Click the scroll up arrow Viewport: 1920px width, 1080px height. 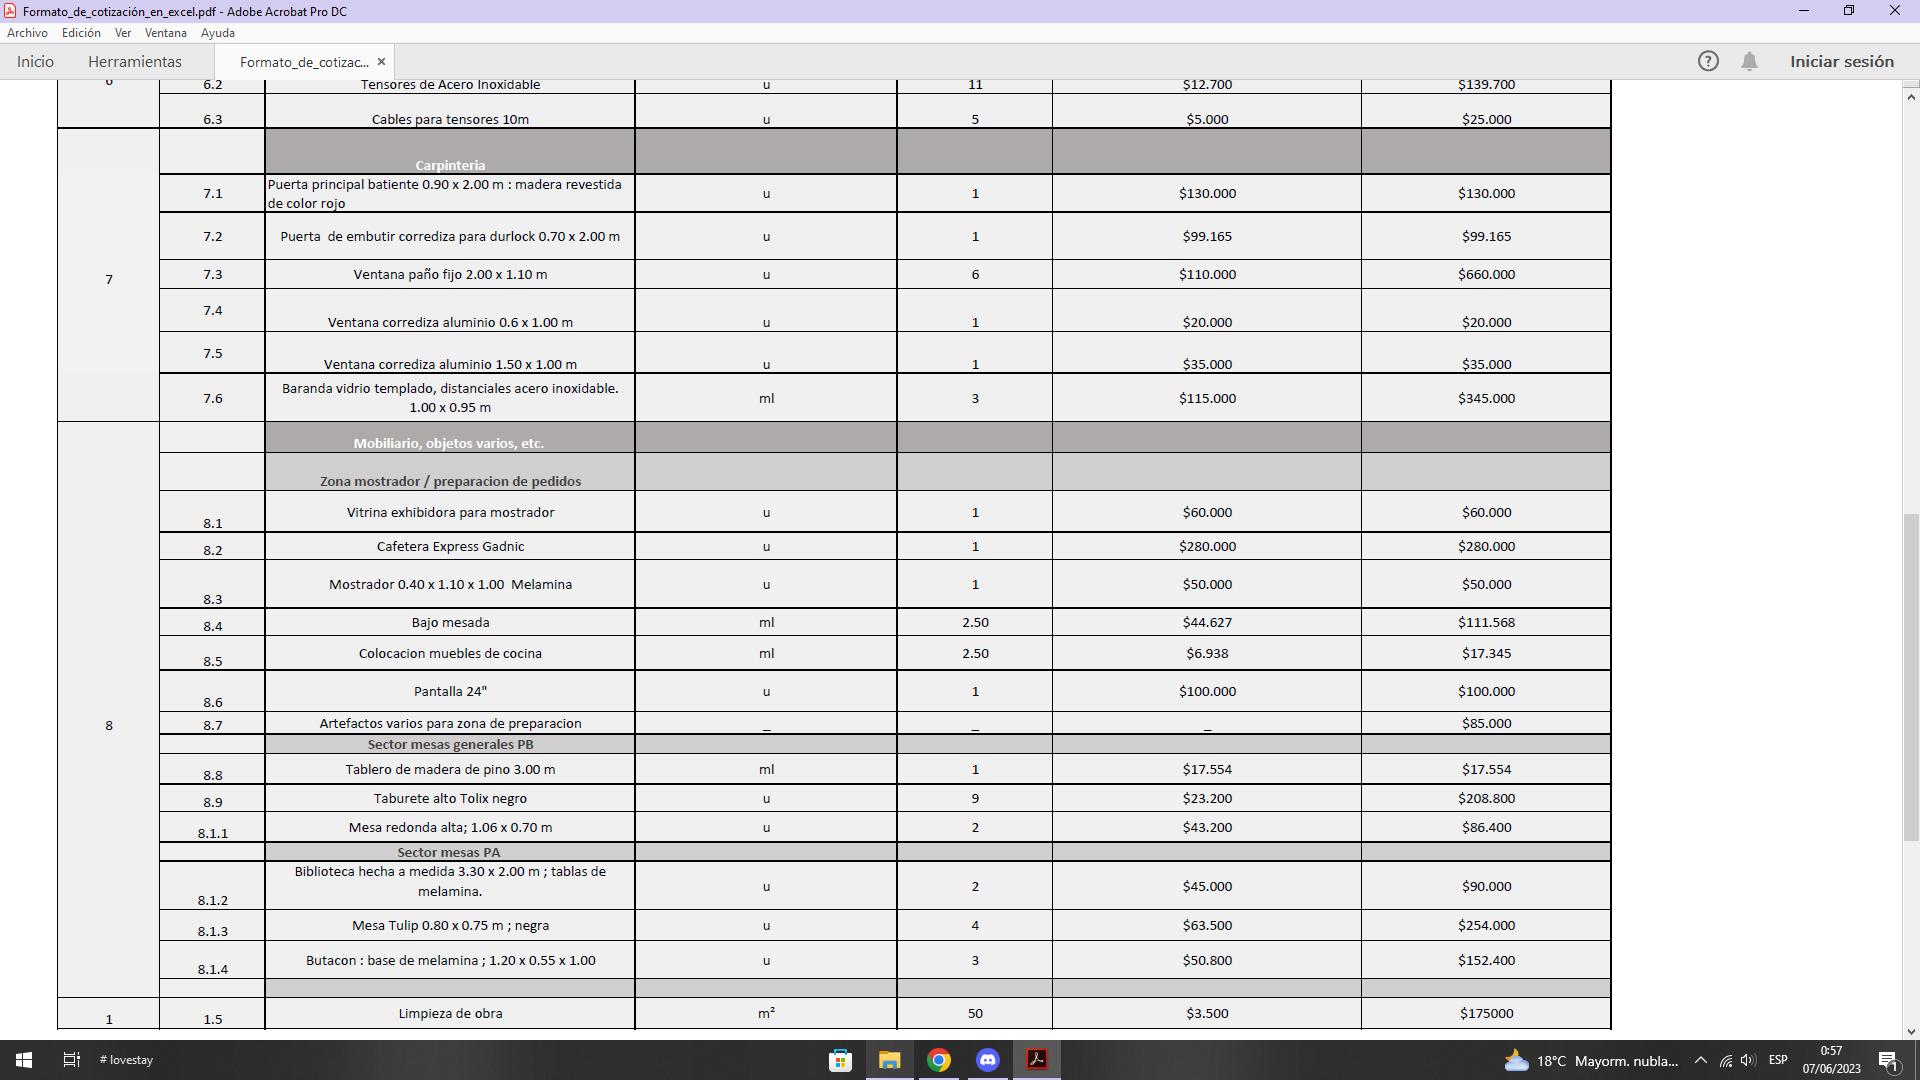pos(1911,97)
